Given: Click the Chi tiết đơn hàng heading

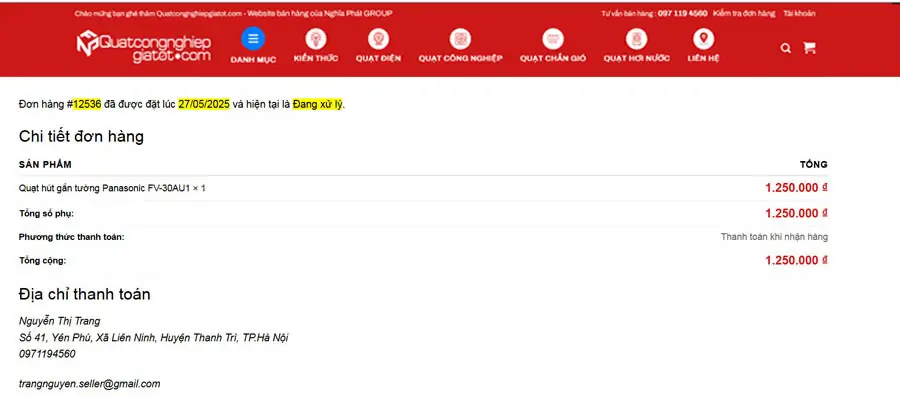Looking at the screenshot, I should tap(81, 137).
